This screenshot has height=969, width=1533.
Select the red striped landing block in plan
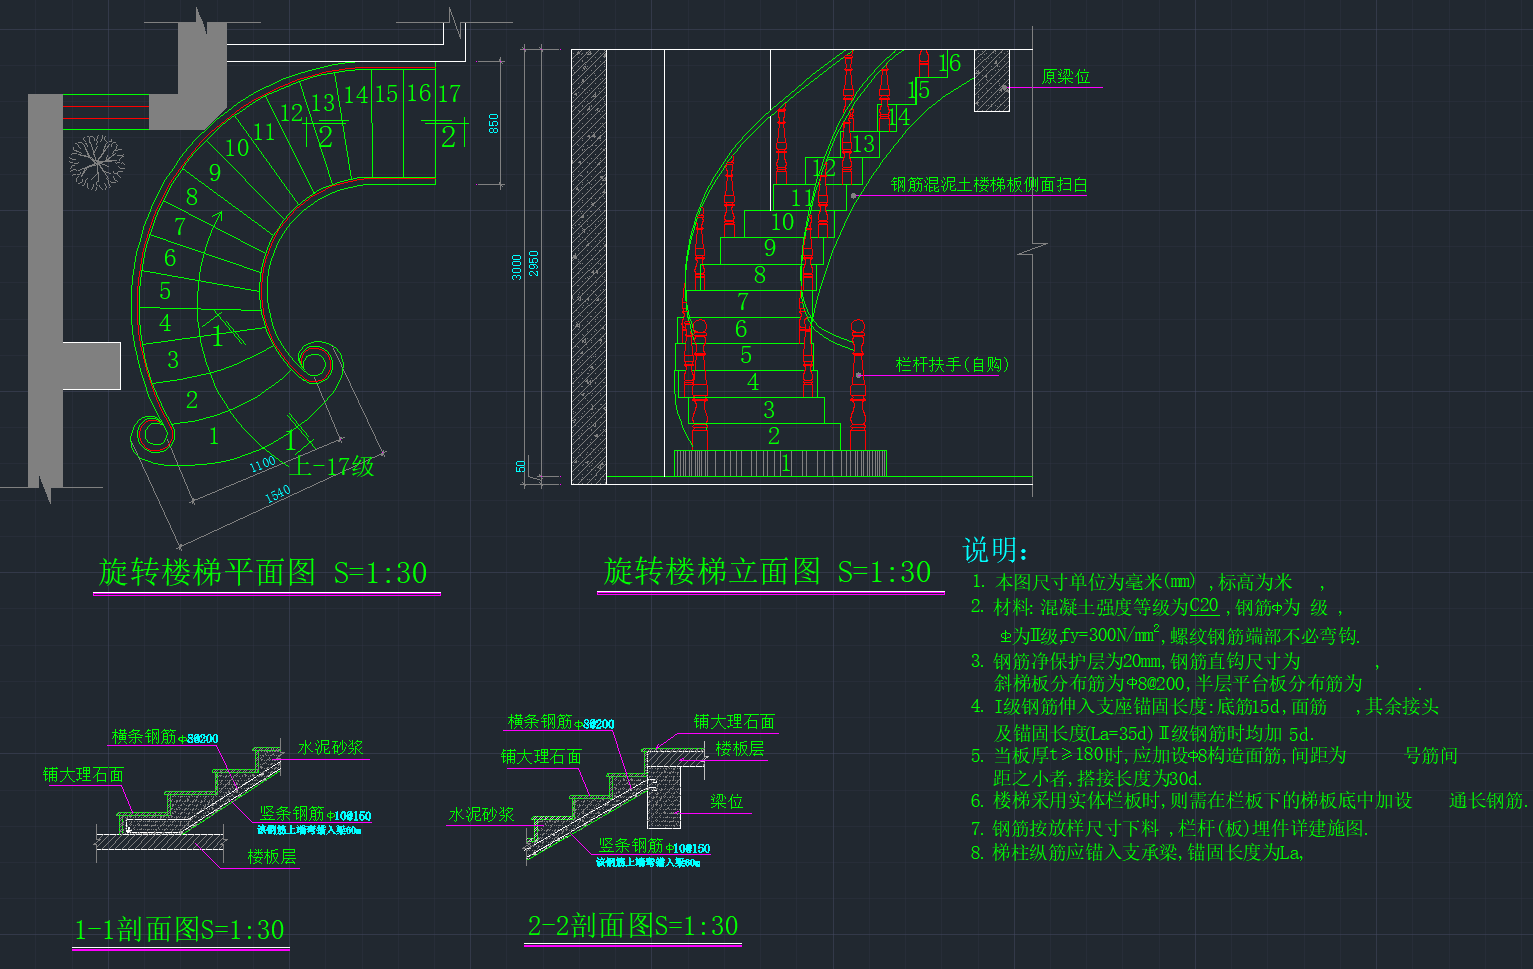click(x=106, y=111)
